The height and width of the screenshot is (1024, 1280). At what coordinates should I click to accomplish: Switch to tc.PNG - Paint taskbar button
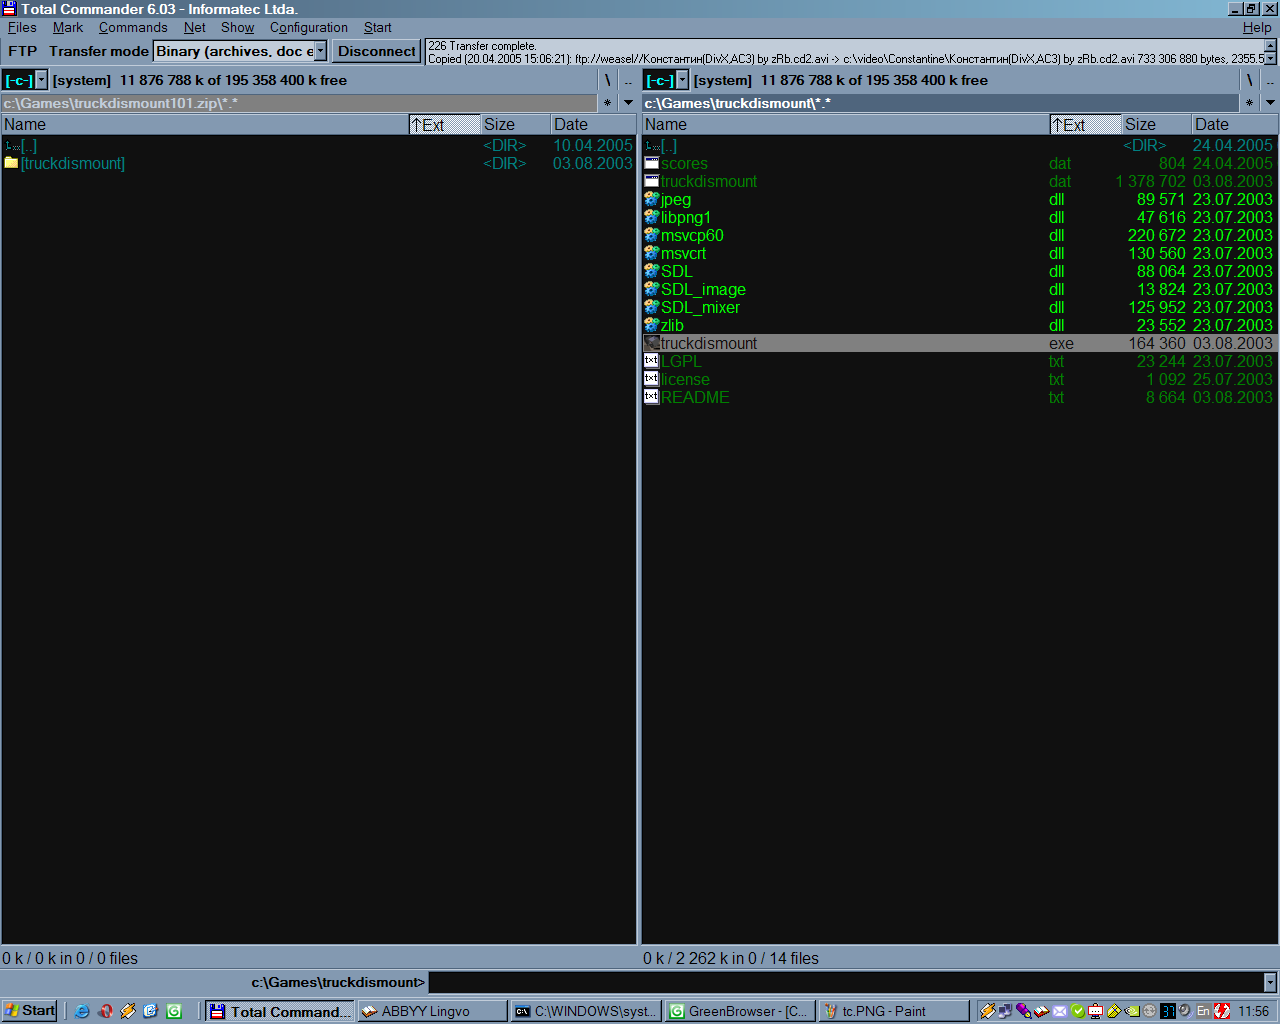893,1011
